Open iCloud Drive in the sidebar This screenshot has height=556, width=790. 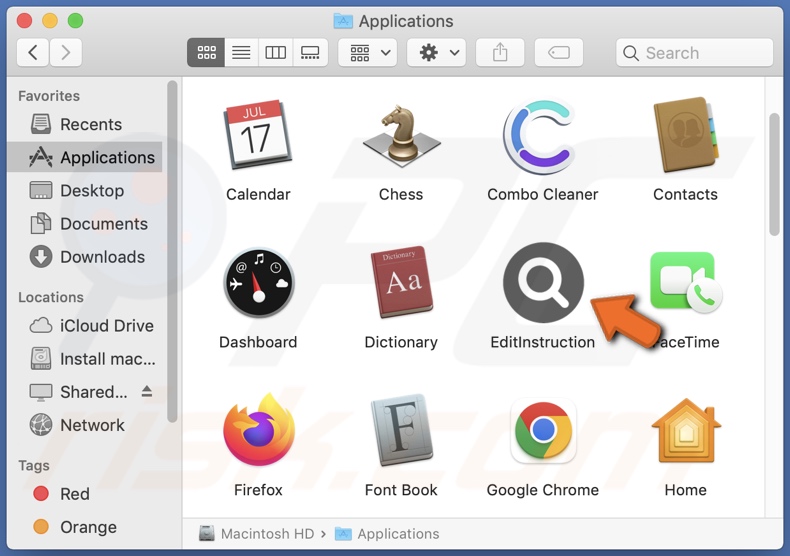pyautogui.click(x=85, y=325)
